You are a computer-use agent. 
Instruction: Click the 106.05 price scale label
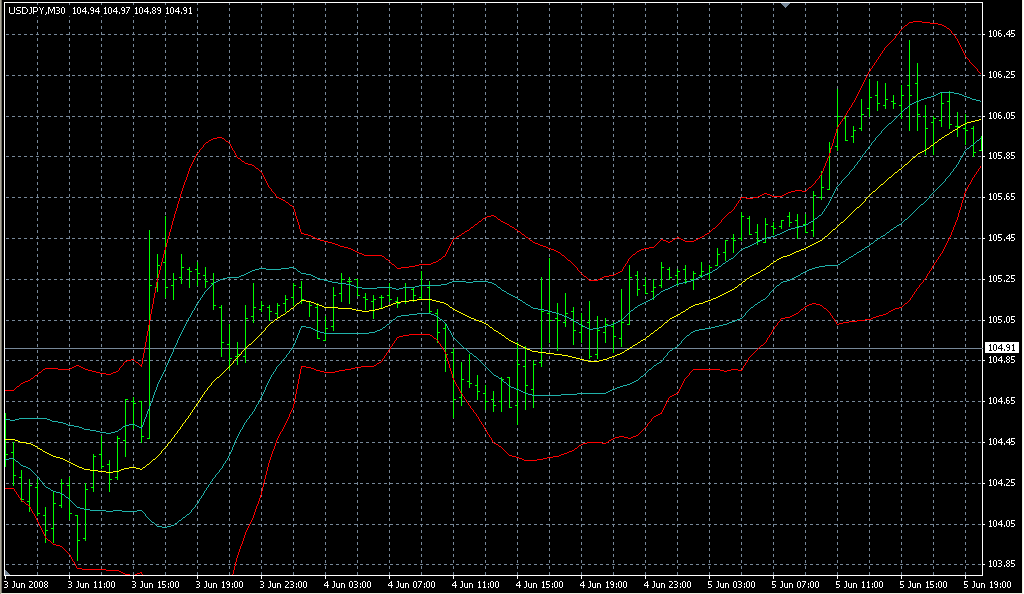tap(1000, 116)
